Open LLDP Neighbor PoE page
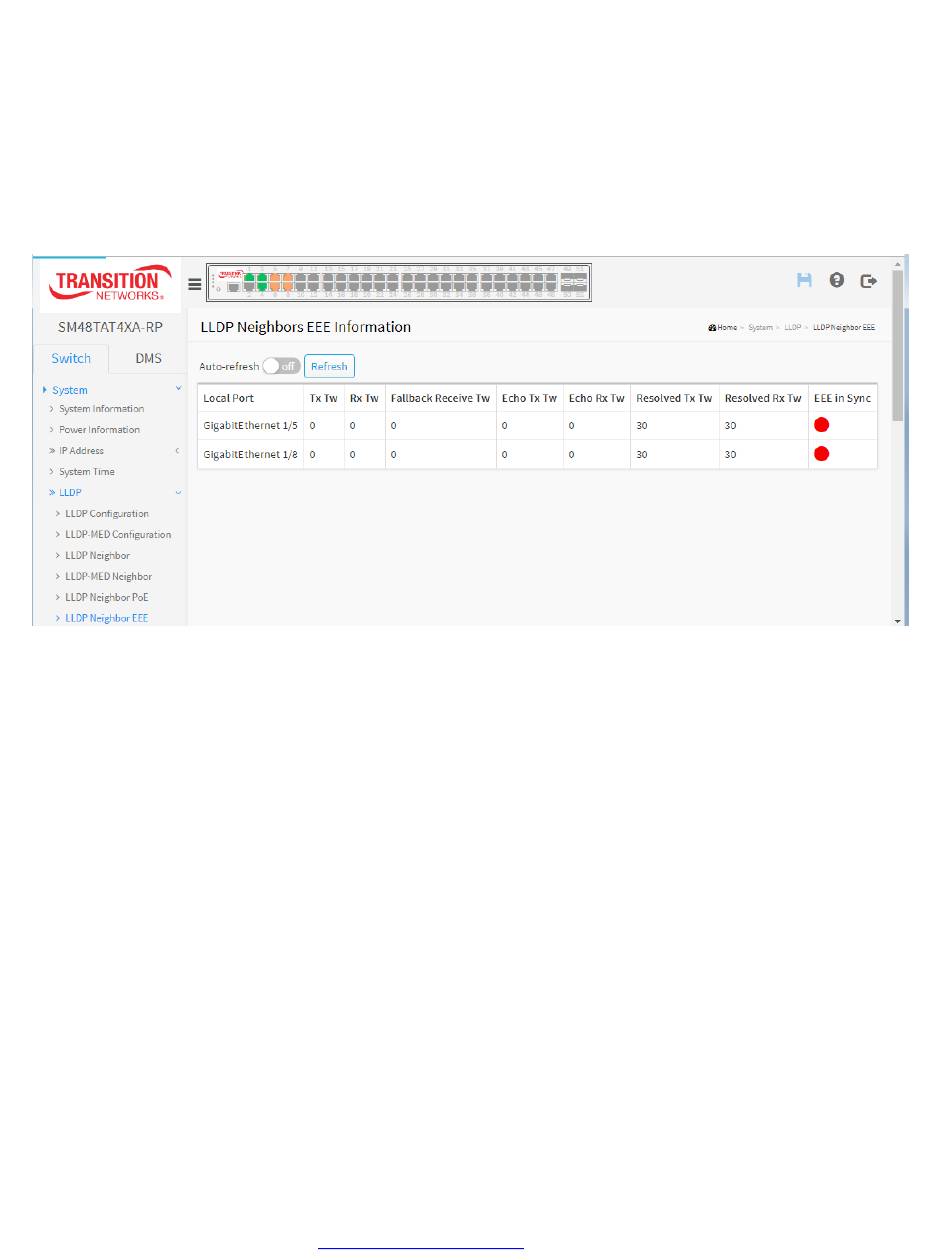Image resolution: width=950 pixels, height=1260 pixels. (106, 597)
